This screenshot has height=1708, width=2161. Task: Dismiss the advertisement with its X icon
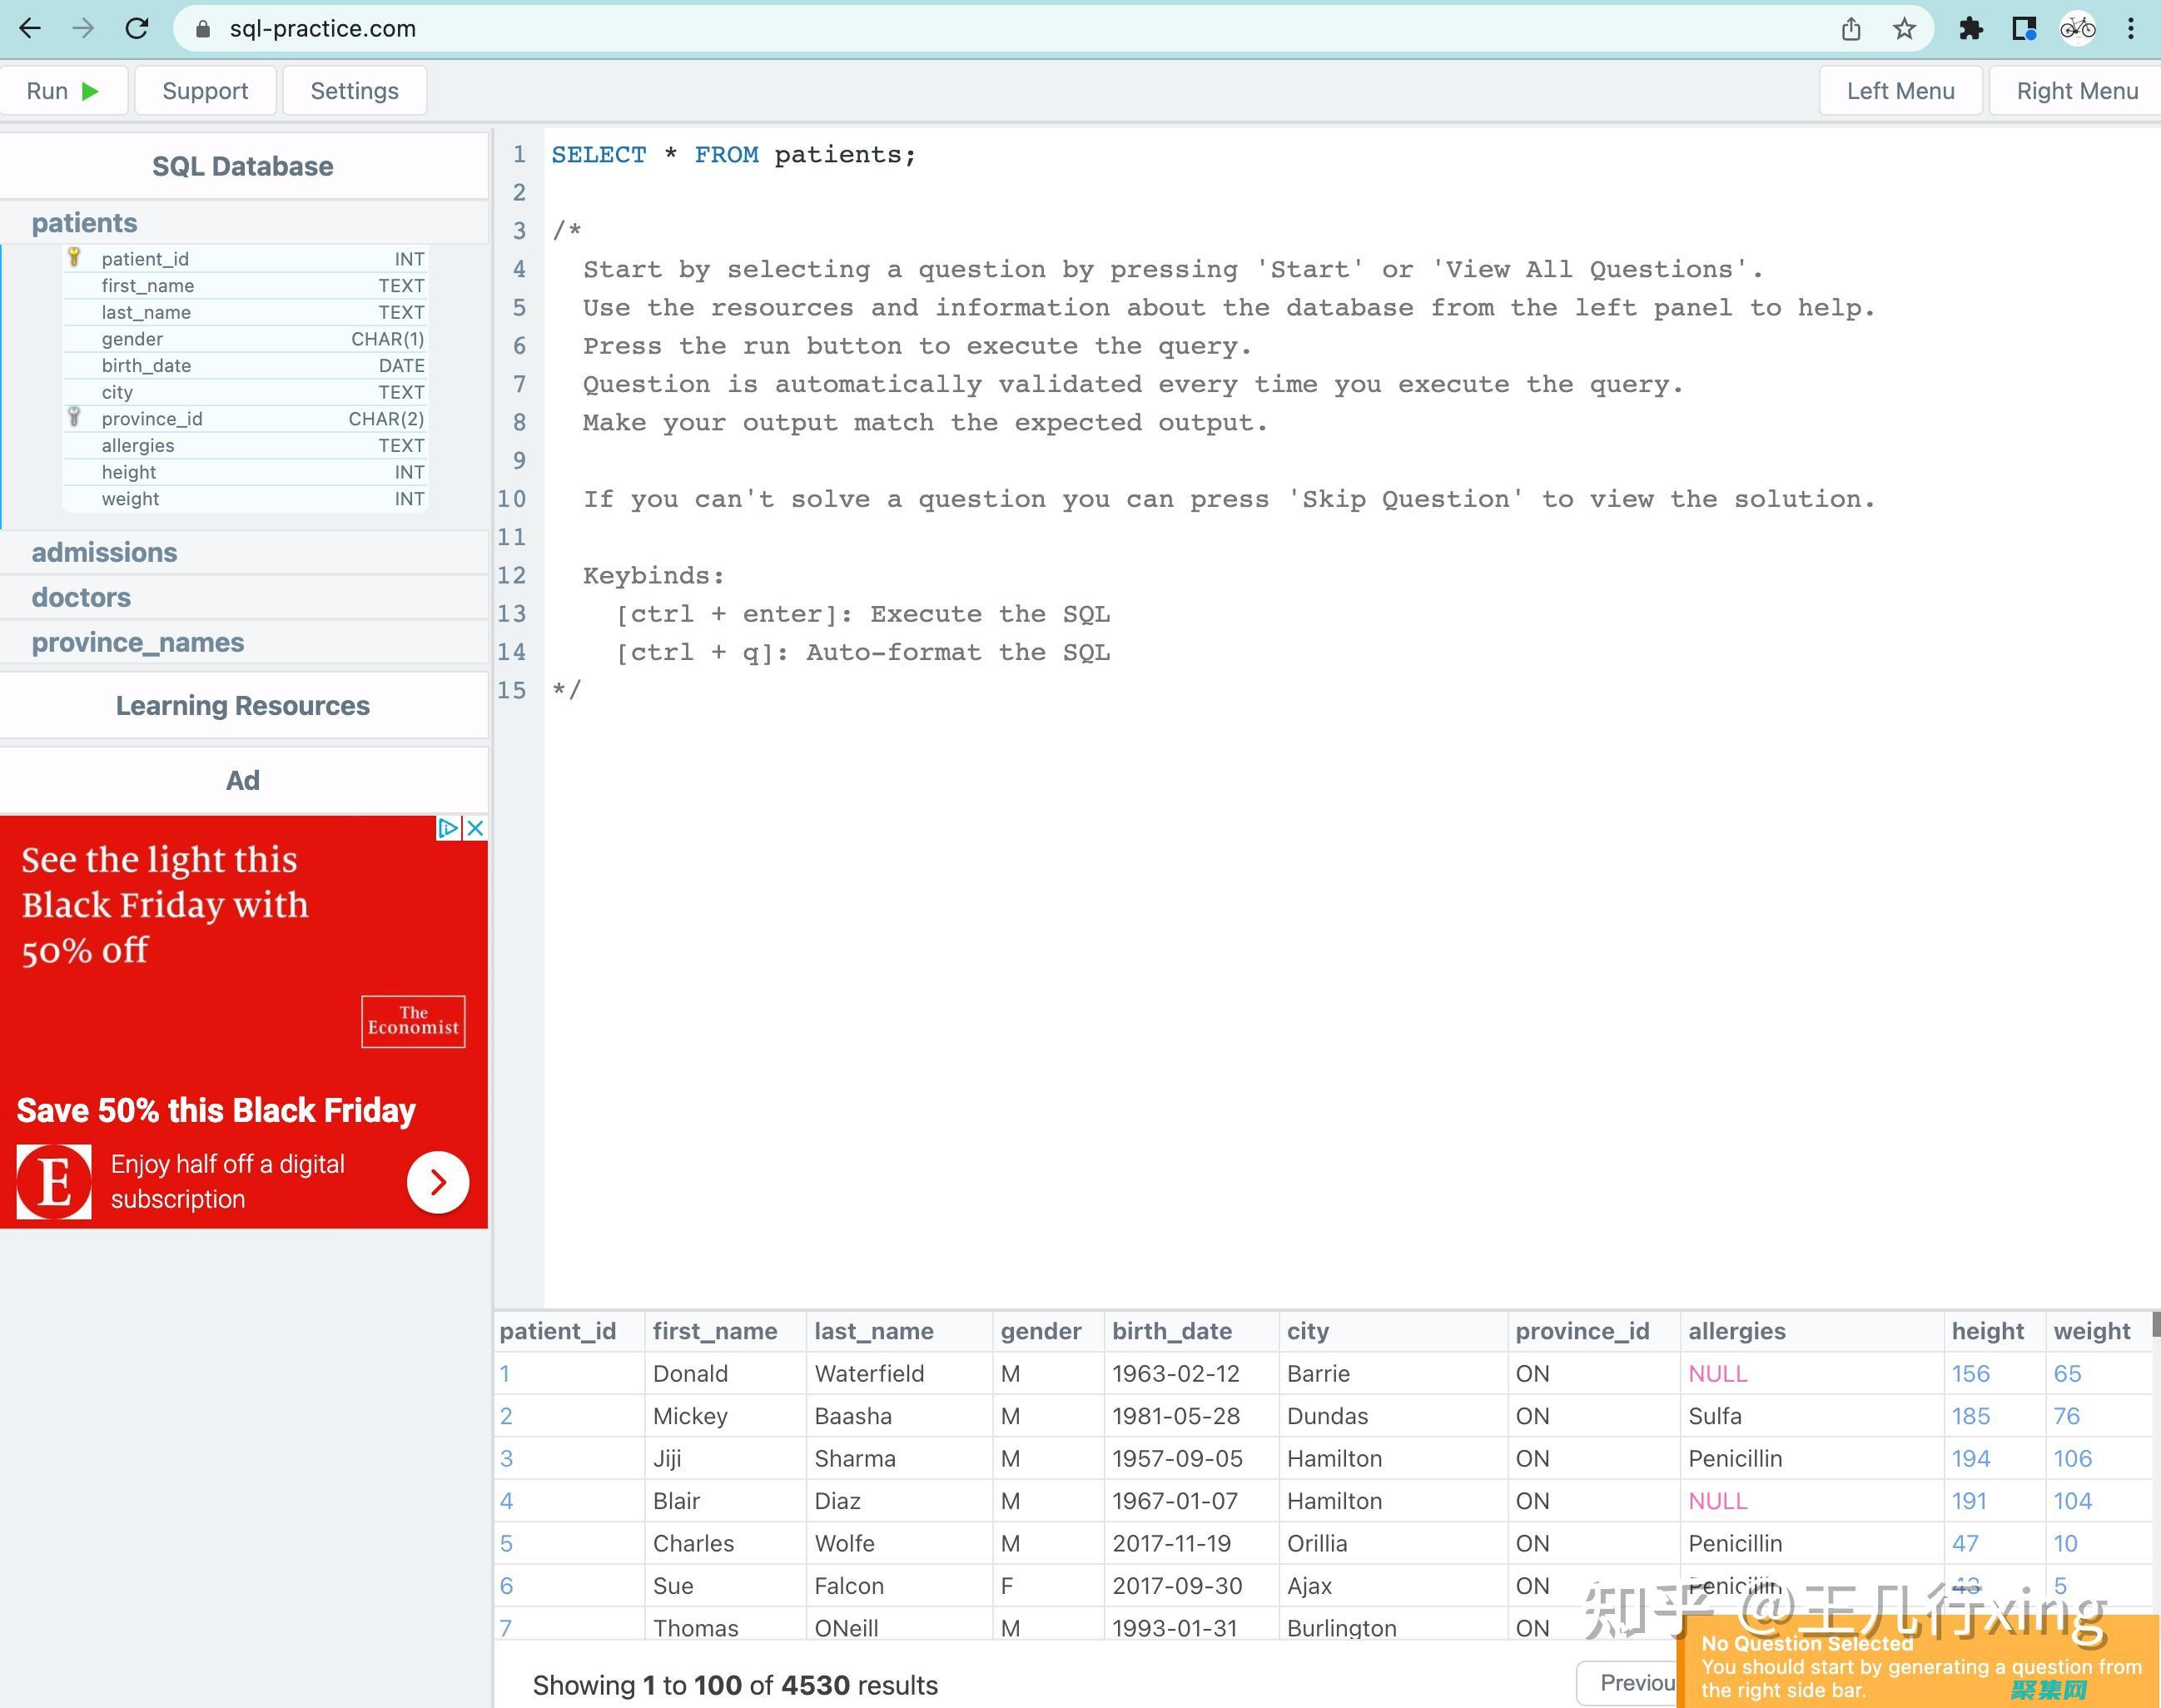475,828
